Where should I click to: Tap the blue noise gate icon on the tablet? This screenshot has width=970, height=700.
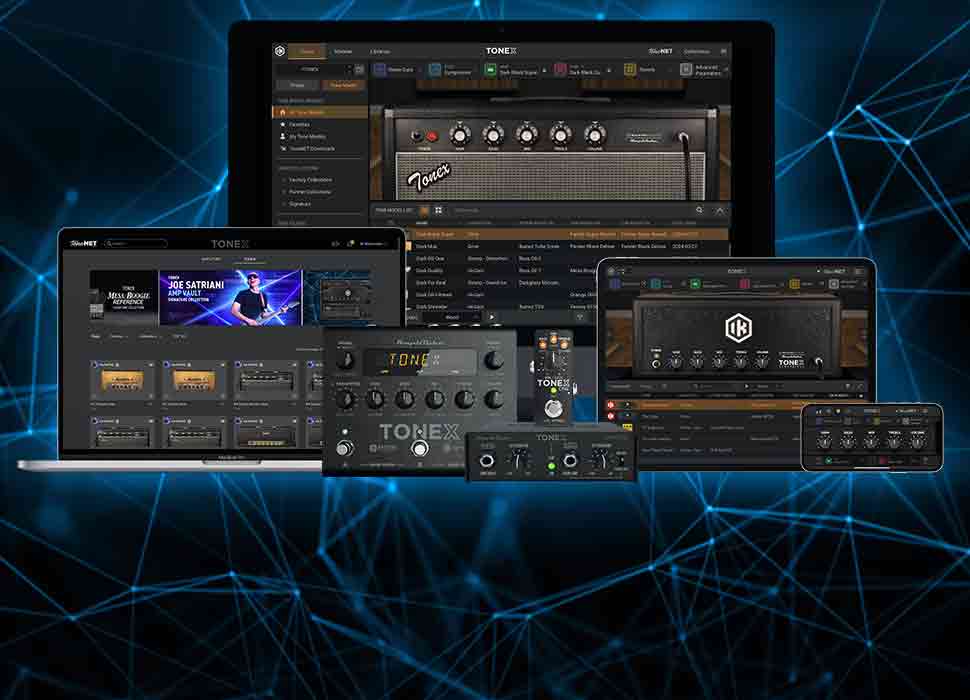coord(615,284)
